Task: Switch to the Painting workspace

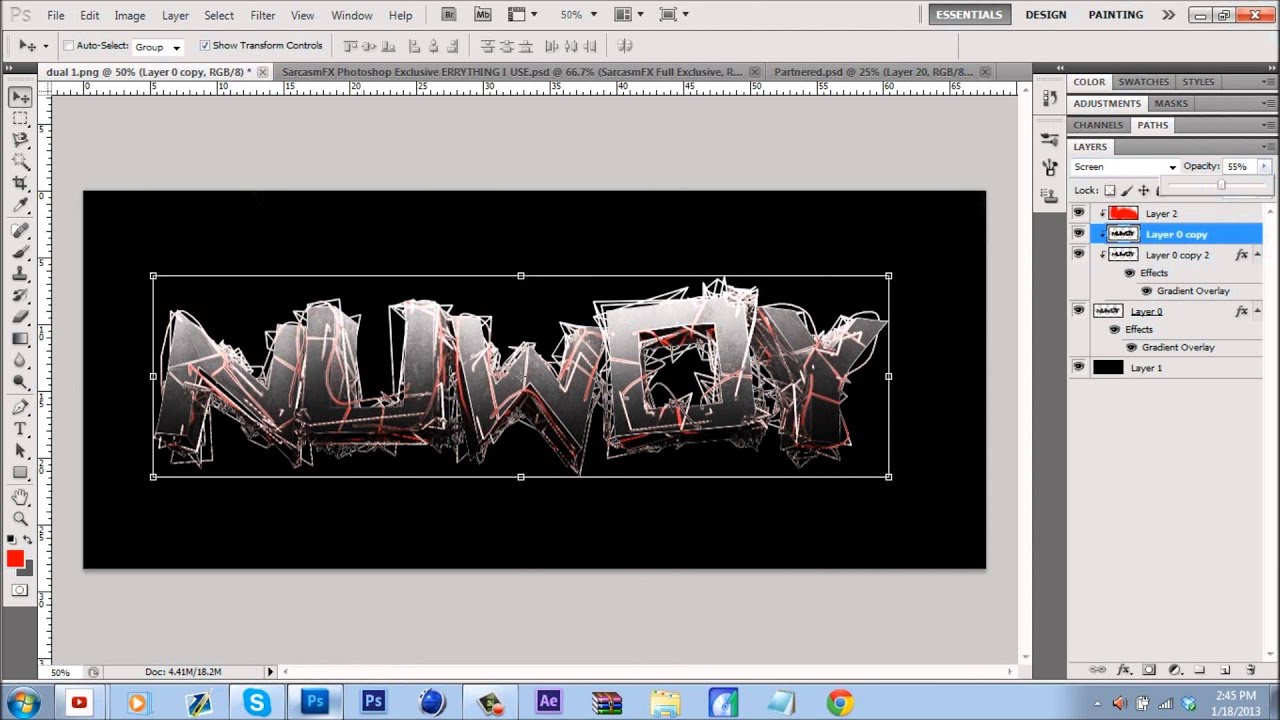Action: coord(1116,15)
